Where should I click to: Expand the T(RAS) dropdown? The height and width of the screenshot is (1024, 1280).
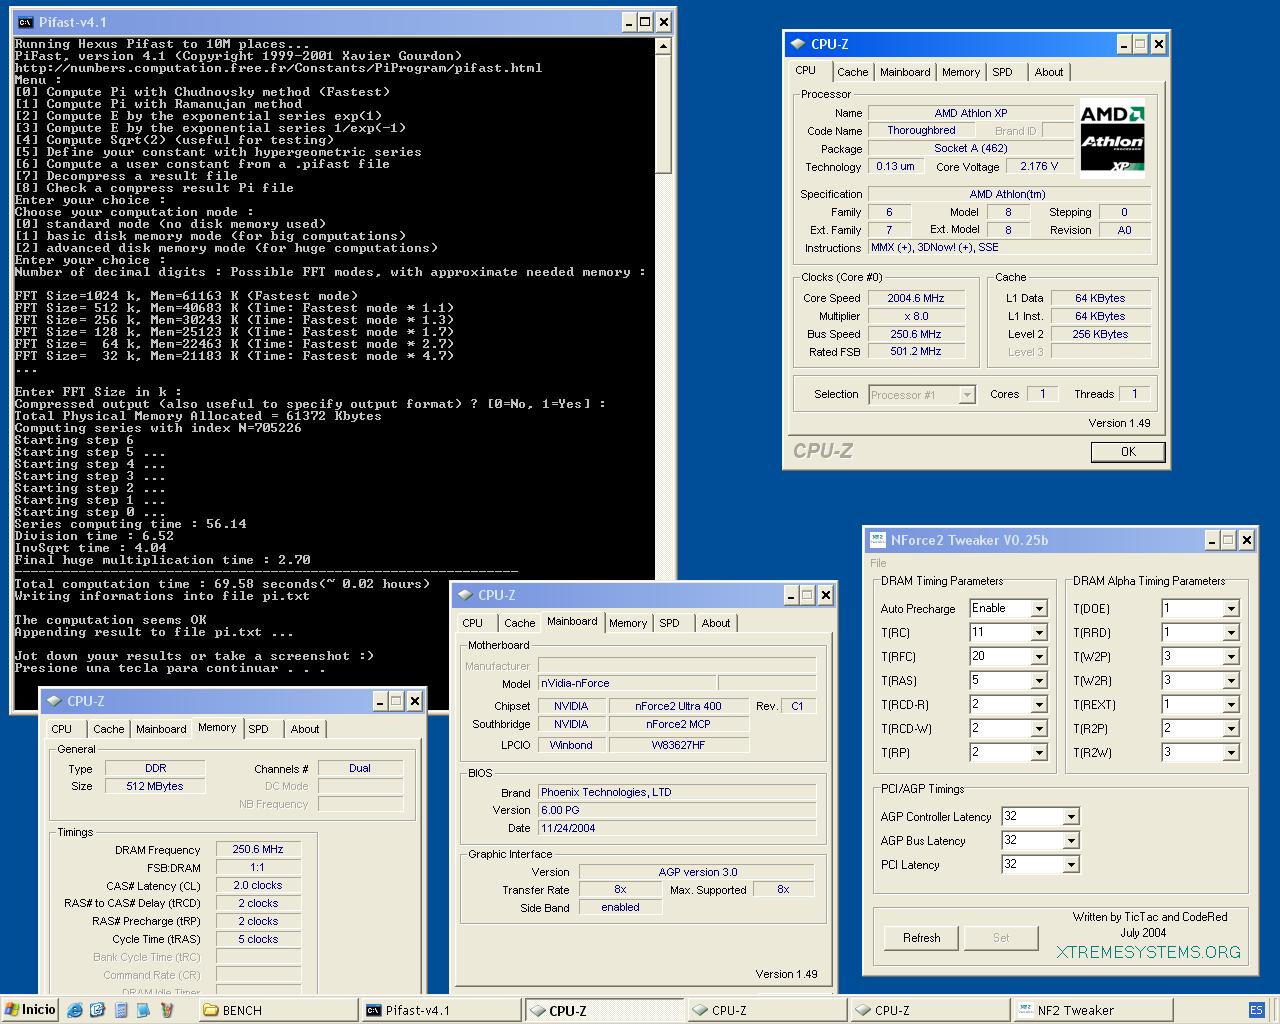point(1038,681)
